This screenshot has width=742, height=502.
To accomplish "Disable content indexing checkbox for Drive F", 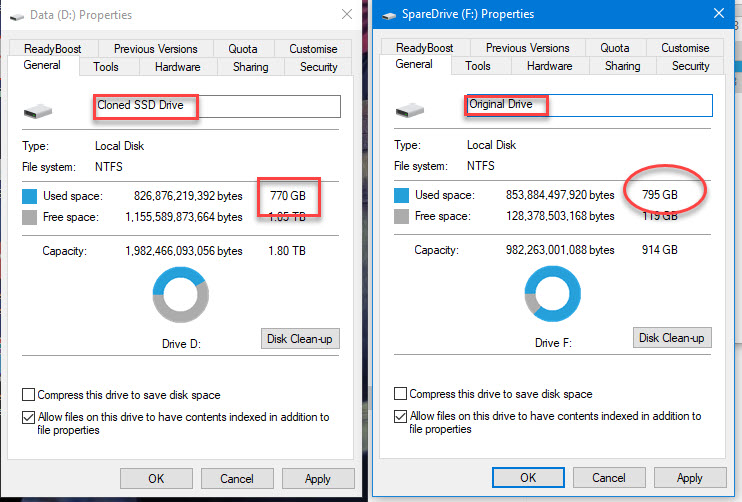I will click(400, 416).
